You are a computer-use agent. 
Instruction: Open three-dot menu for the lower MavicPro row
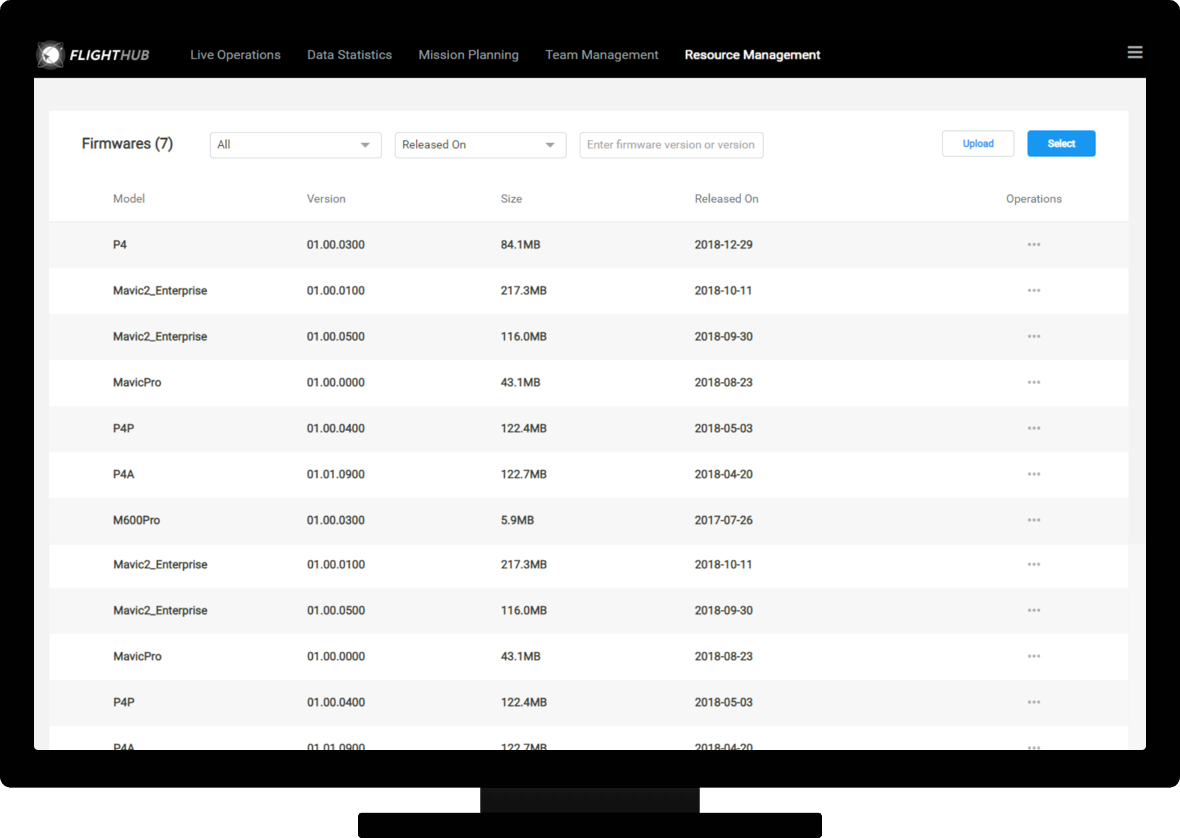[x=1033, y=657]
